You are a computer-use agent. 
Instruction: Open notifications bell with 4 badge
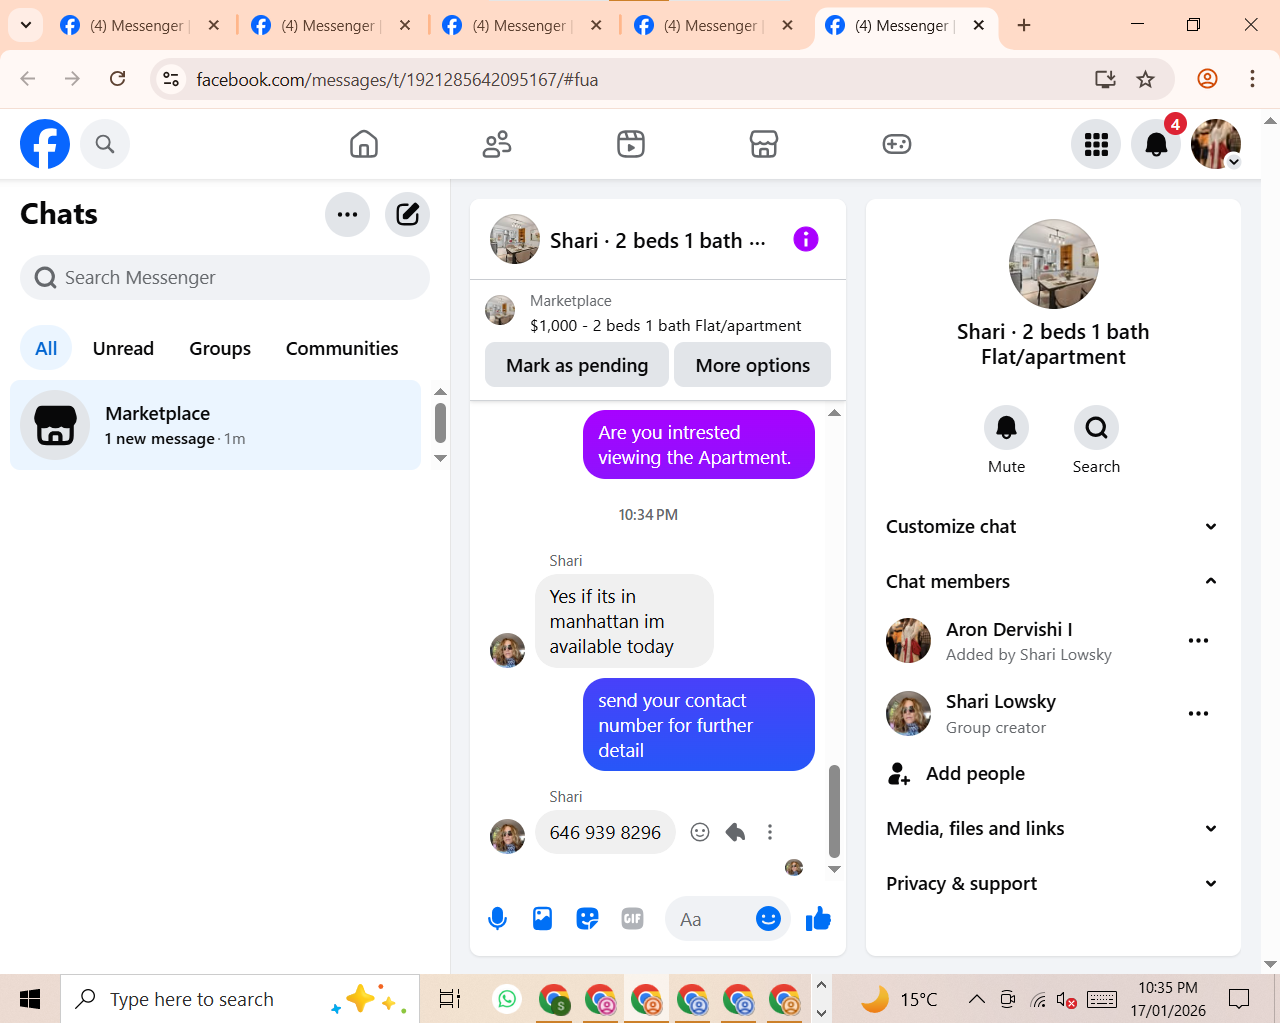[1156, 144]
